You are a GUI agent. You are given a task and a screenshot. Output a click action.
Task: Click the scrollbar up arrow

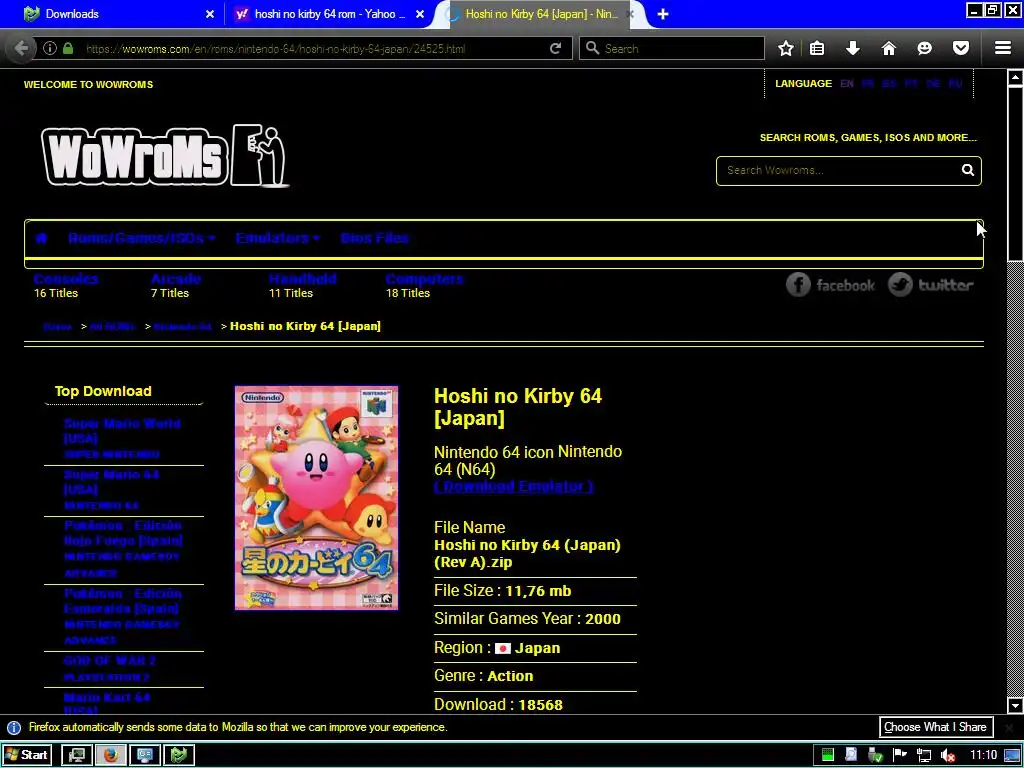(1015, 77)
